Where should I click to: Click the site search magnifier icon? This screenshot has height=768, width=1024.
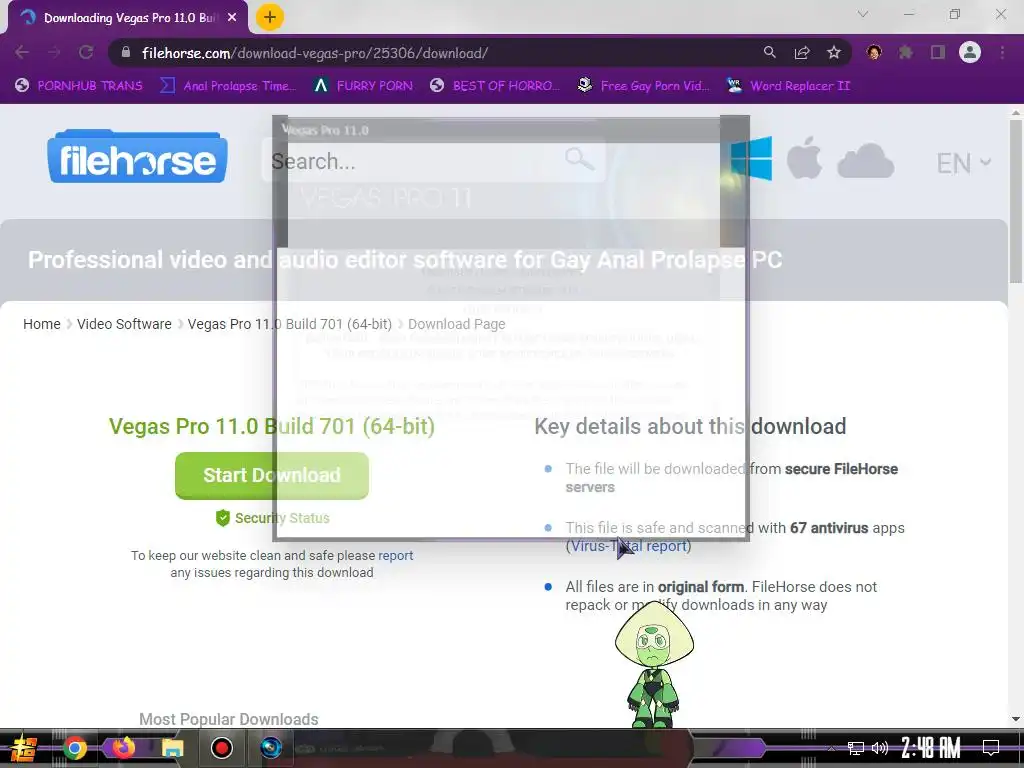(579, 159)
